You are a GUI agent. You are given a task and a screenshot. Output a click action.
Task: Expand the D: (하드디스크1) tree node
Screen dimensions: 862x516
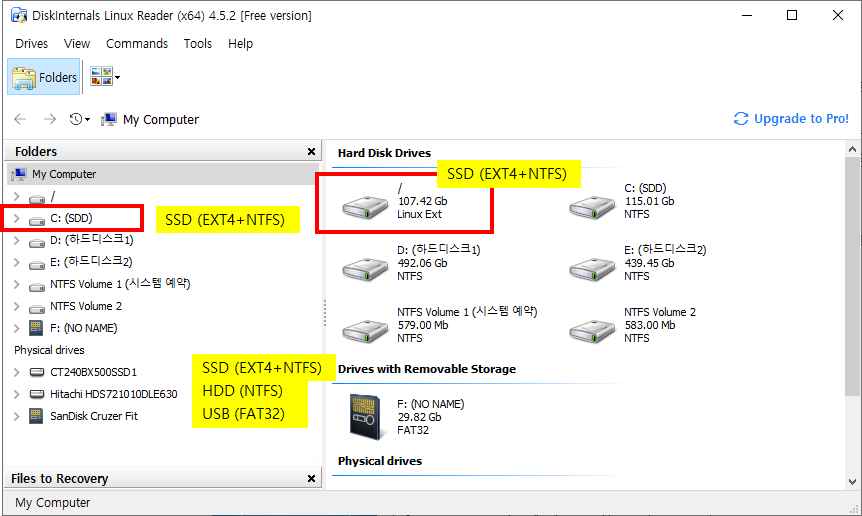click(x=16, y=241)
